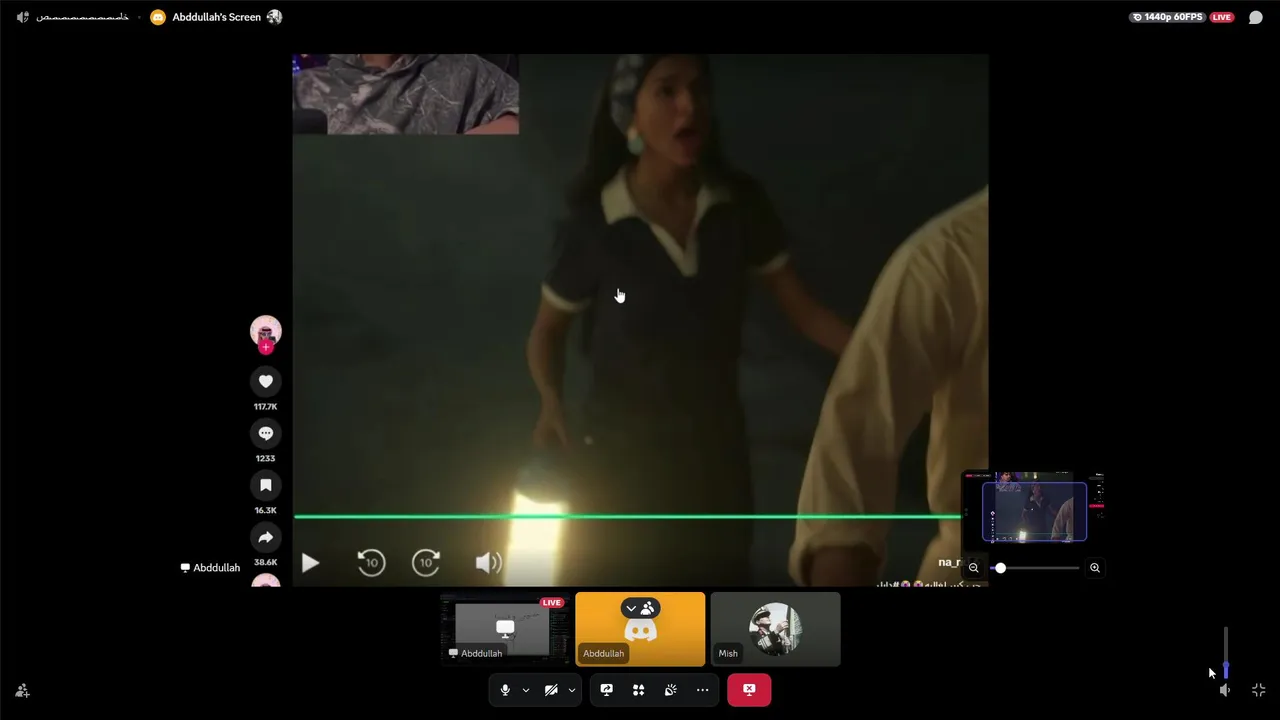
Task: Collapse participants with chevron members pill
Action: (x=640, y=608)
